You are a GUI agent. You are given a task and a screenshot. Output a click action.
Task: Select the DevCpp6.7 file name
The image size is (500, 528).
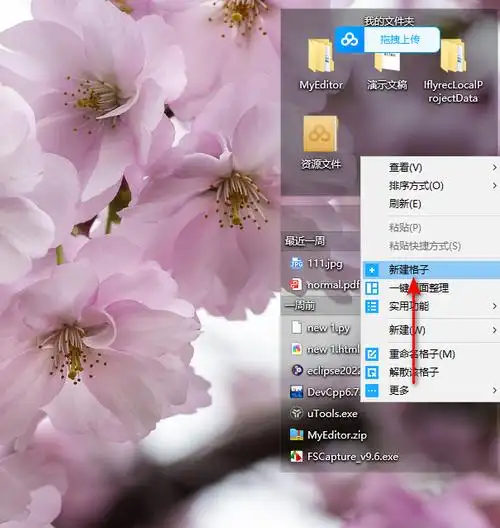click(334, 392)
